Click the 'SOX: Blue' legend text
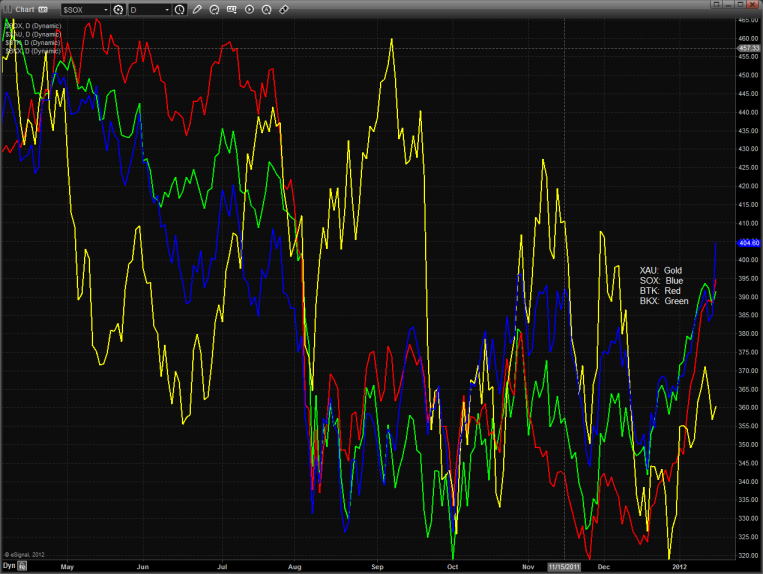The image size is (763, 574). click(661, 281)
